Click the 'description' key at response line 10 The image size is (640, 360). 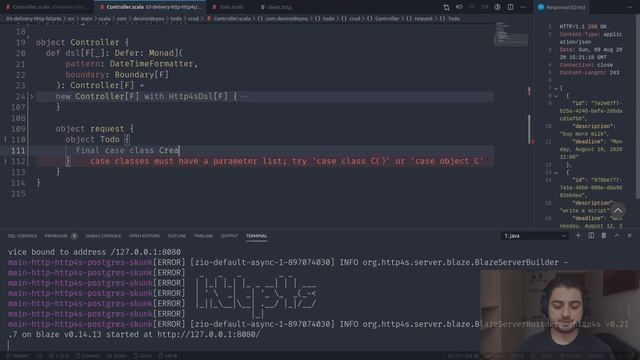click(593, 127)
